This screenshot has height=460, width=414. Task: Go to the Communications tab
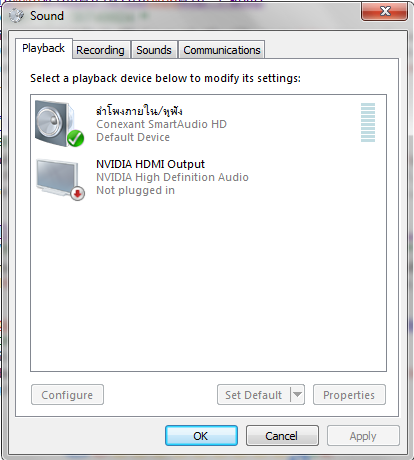tap(222, 50)
